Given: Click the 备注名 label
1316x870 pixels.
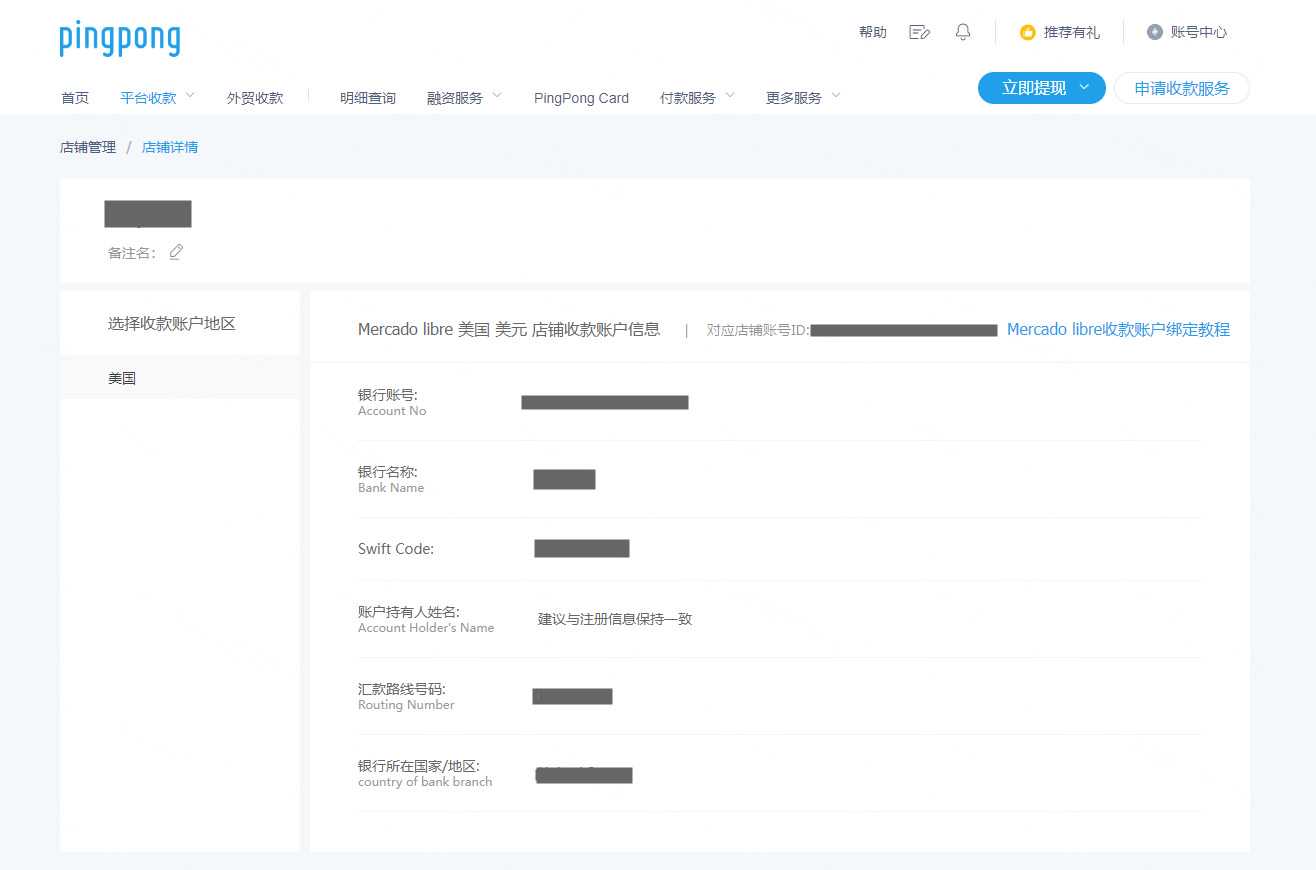Looking at the screenshot, I should [132, 253].
